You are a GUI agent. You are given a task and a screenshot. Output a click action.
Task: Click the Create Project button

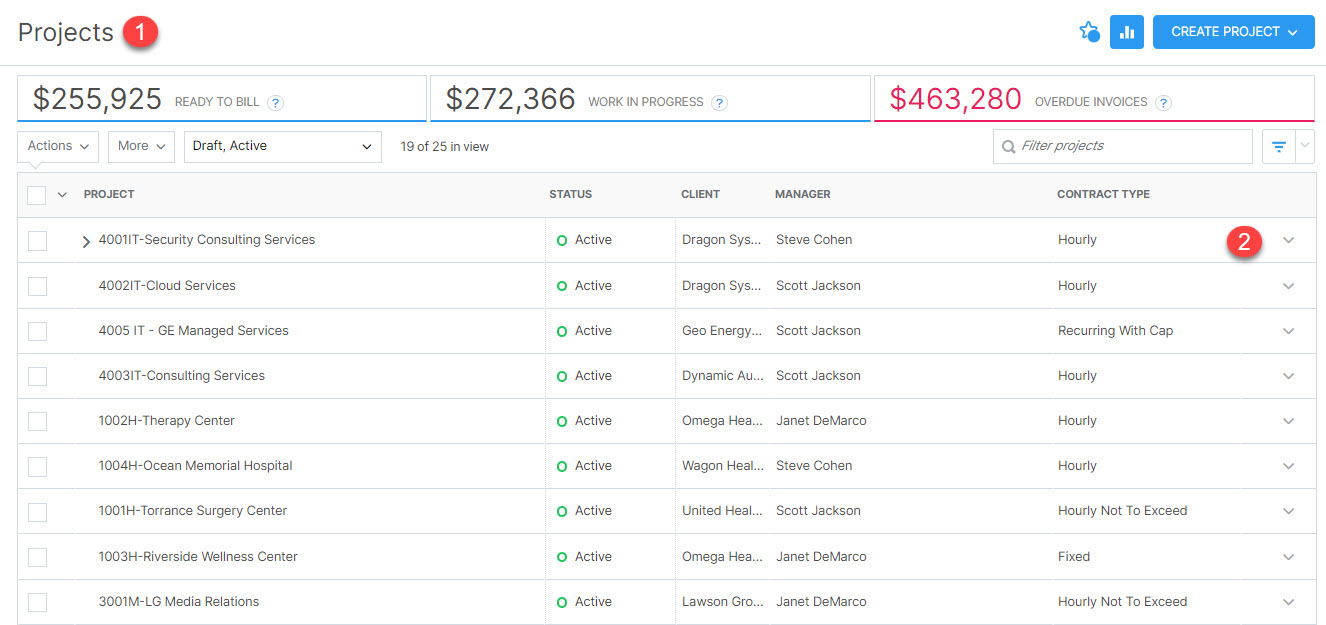click(x=1233, y=32)
